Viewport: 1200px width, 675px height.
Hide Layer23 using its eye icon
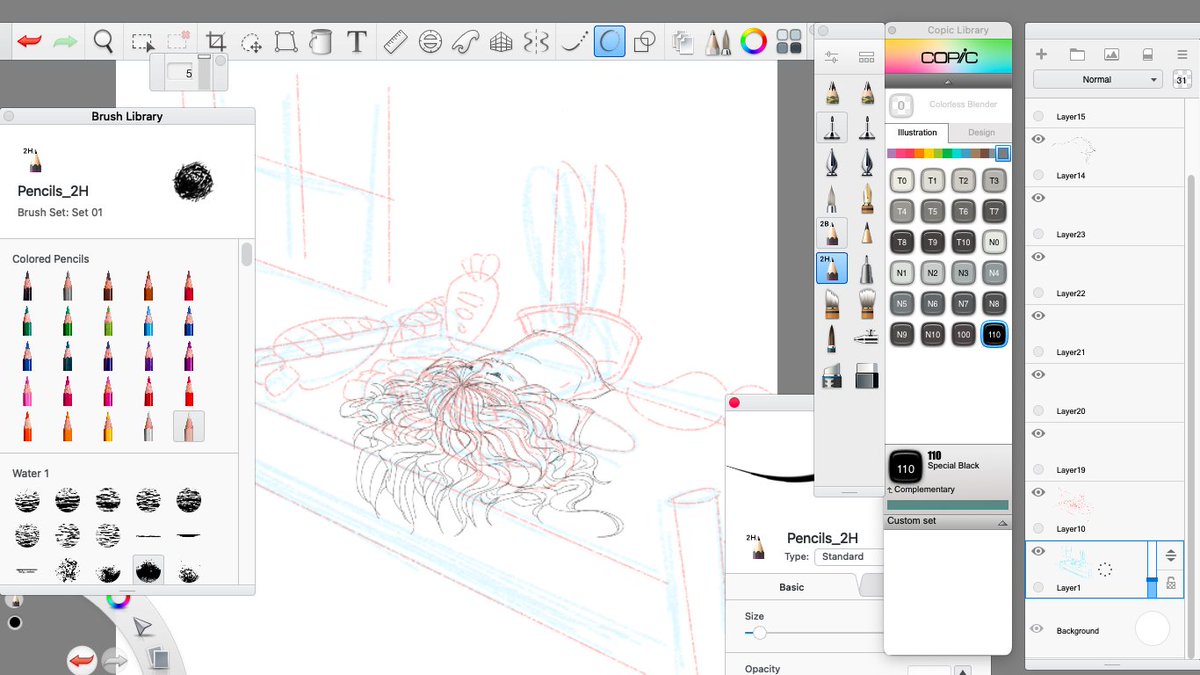click(x=1038, y=198)
